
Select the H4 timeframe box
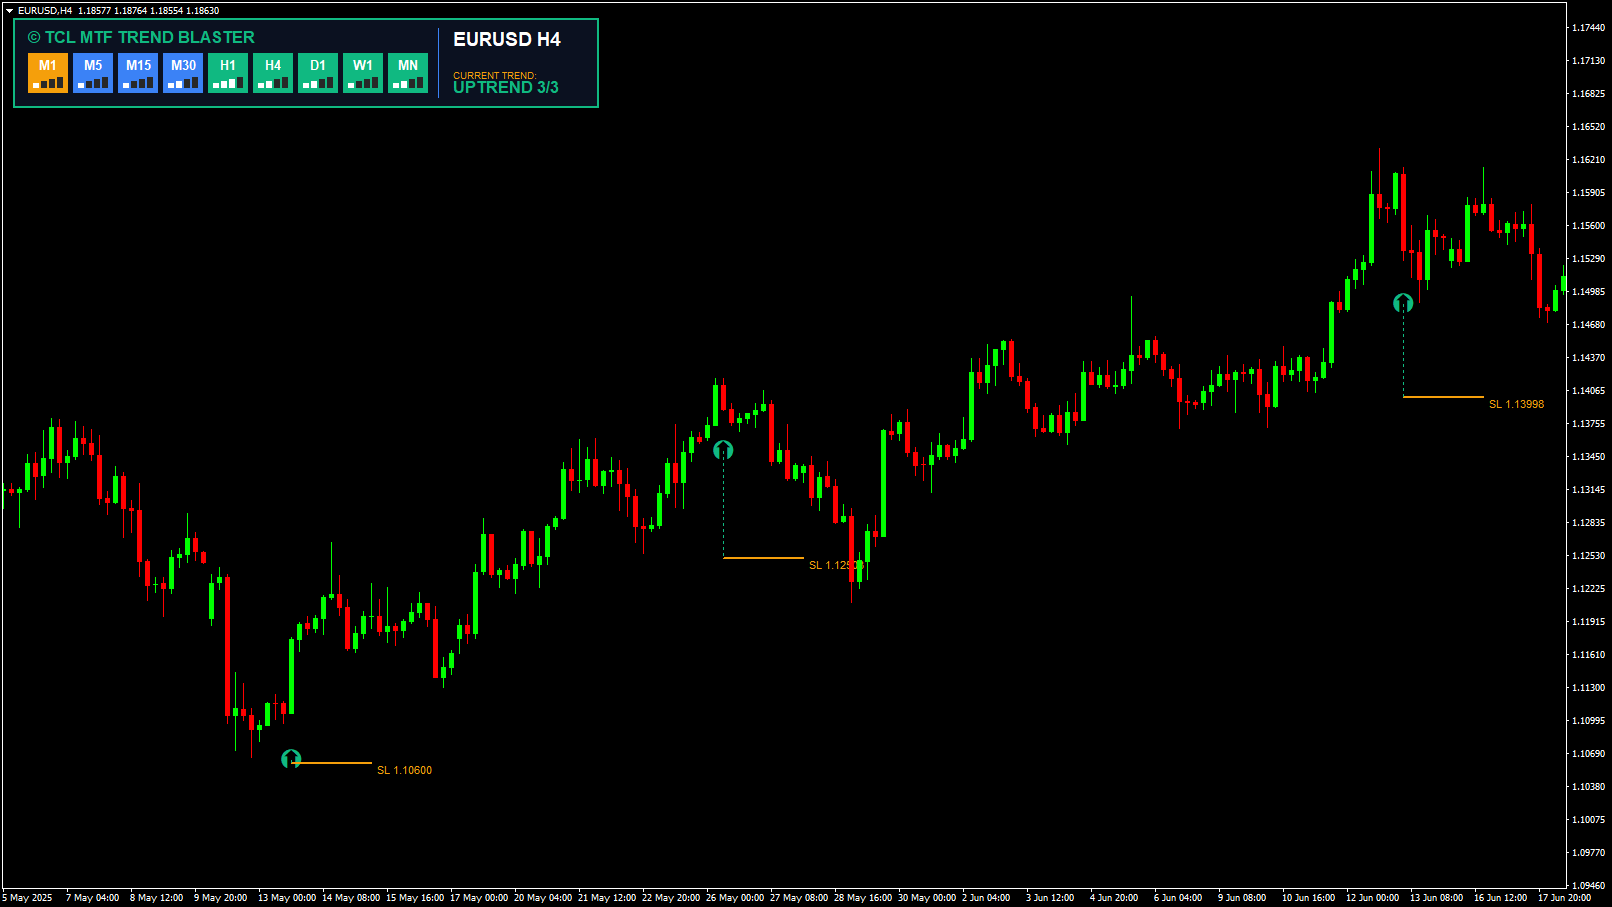coord(273,73)
